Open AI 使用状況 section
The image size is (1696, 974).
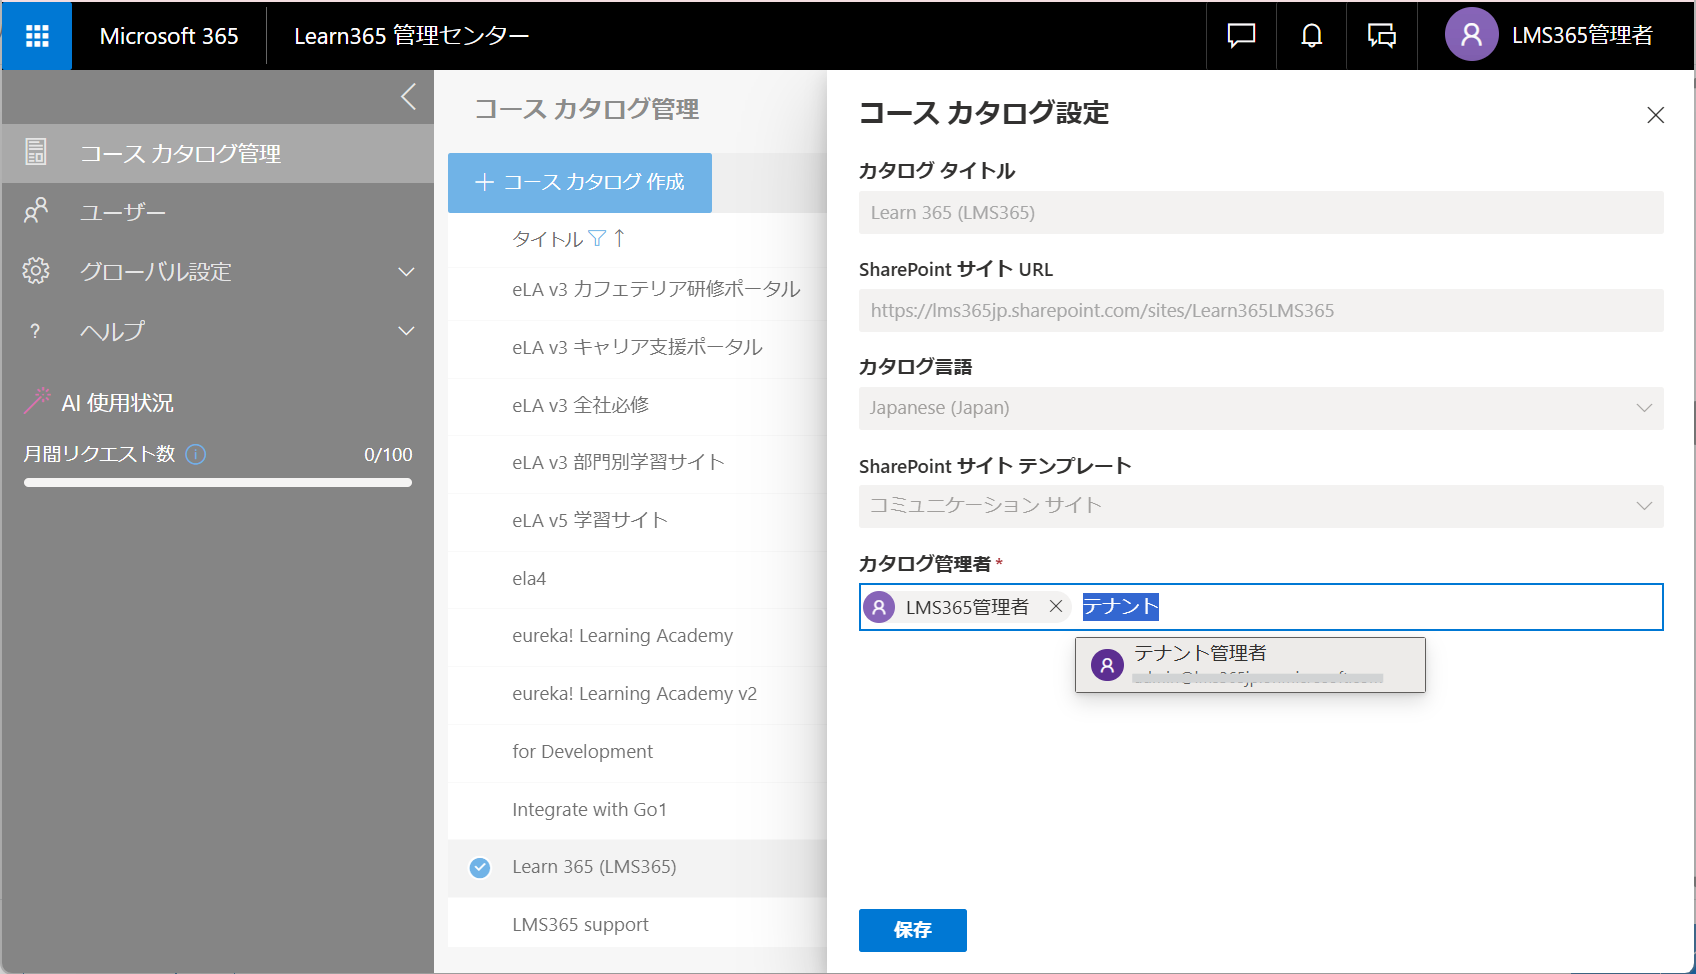(x=117, y=402)
